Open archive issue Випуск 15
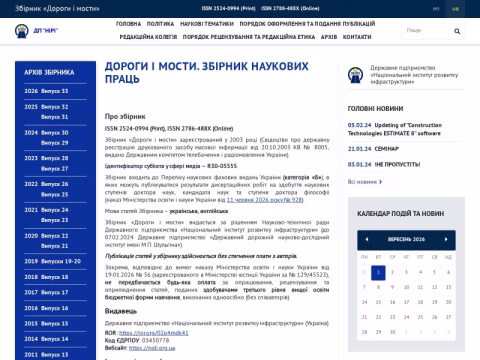This screenshot has height=360, width=480. [x=55, y=323]
